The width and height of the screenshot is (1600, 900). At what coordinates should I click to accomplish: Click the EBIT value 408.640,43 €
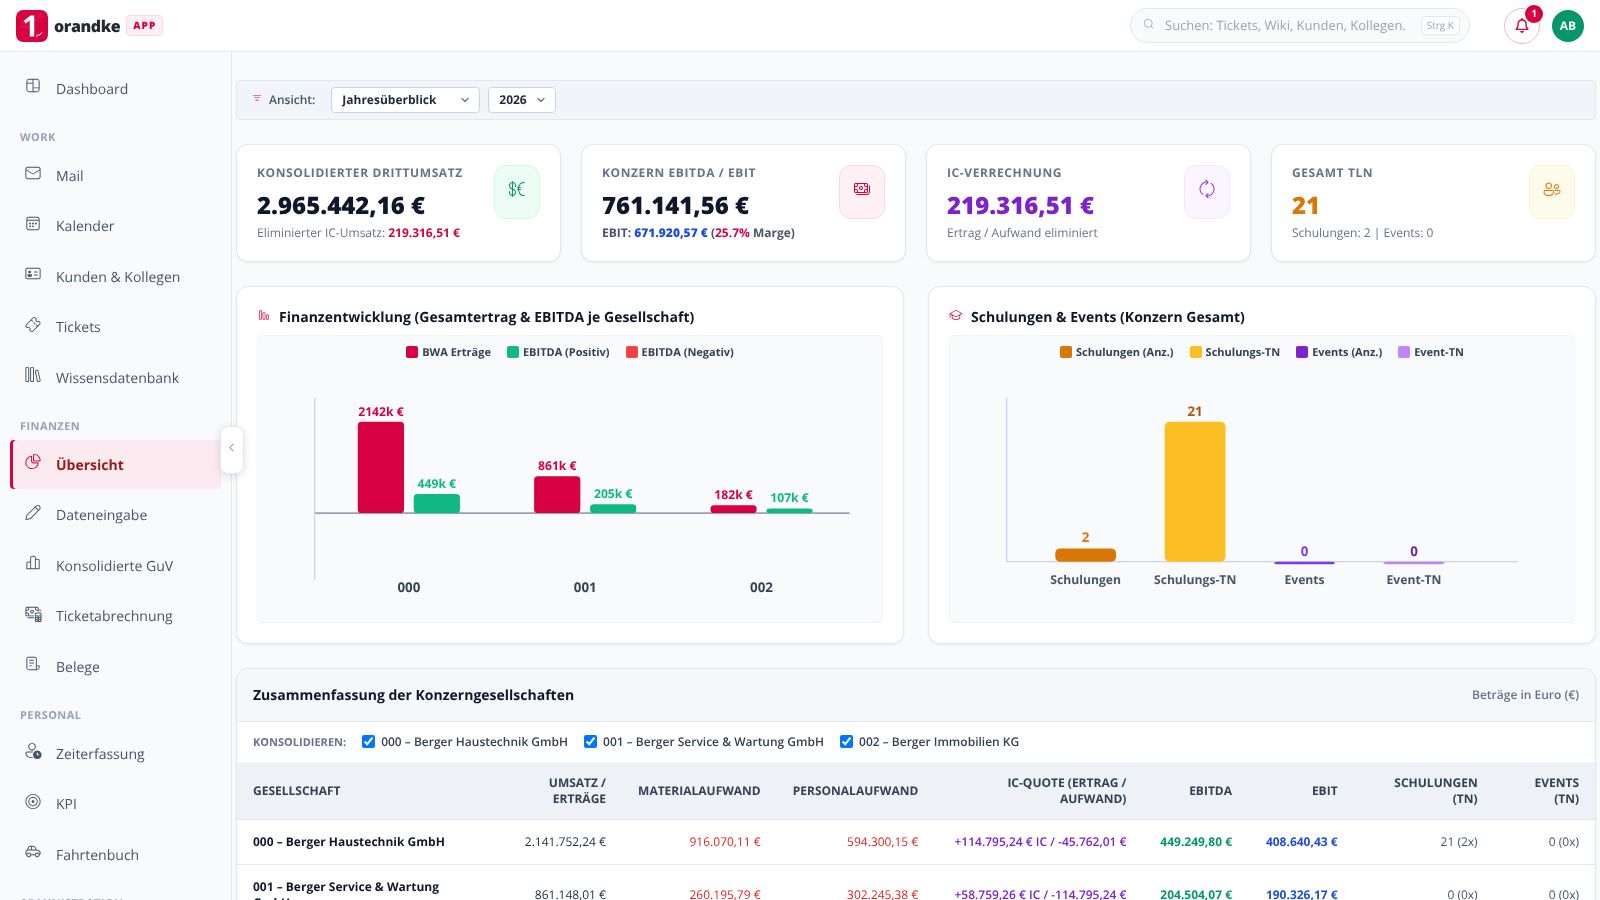pyautogui.click(x=1302, y=842)
